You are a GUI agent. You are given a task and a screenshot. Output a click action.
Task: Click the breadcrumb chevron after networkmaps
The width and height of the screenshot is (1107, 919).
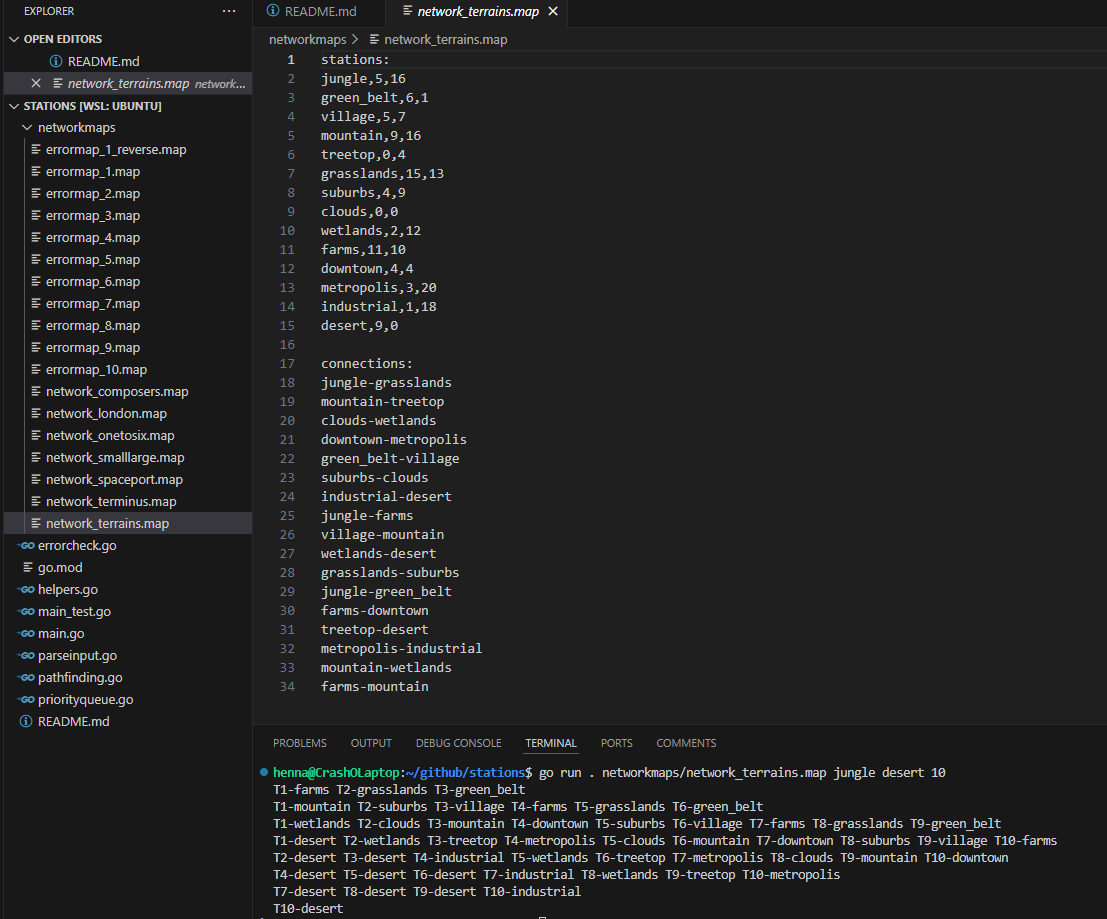point(355,40)
